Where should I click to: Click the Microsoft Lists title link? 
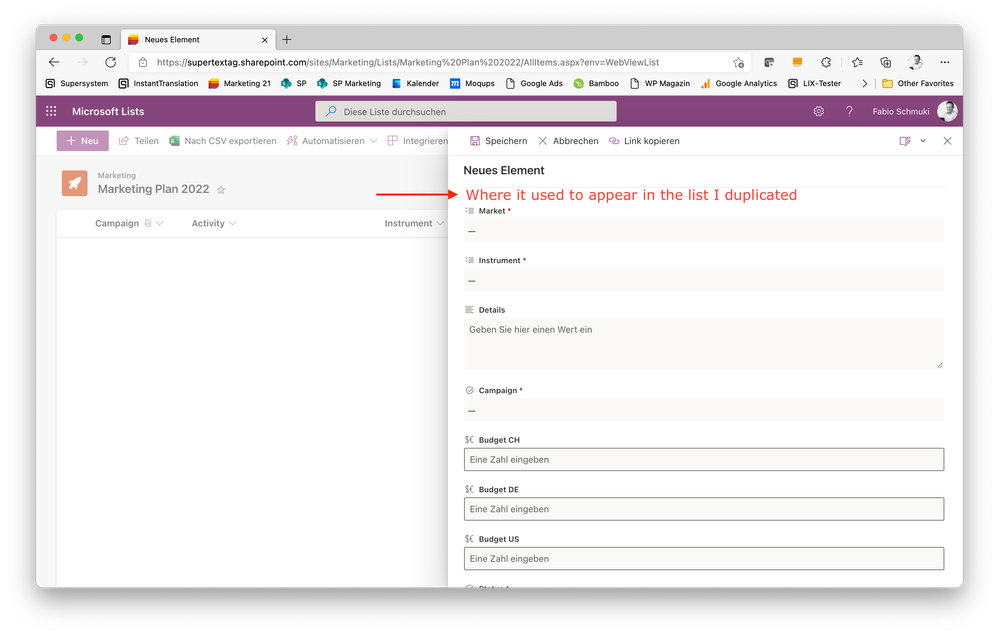pos(108,111)
